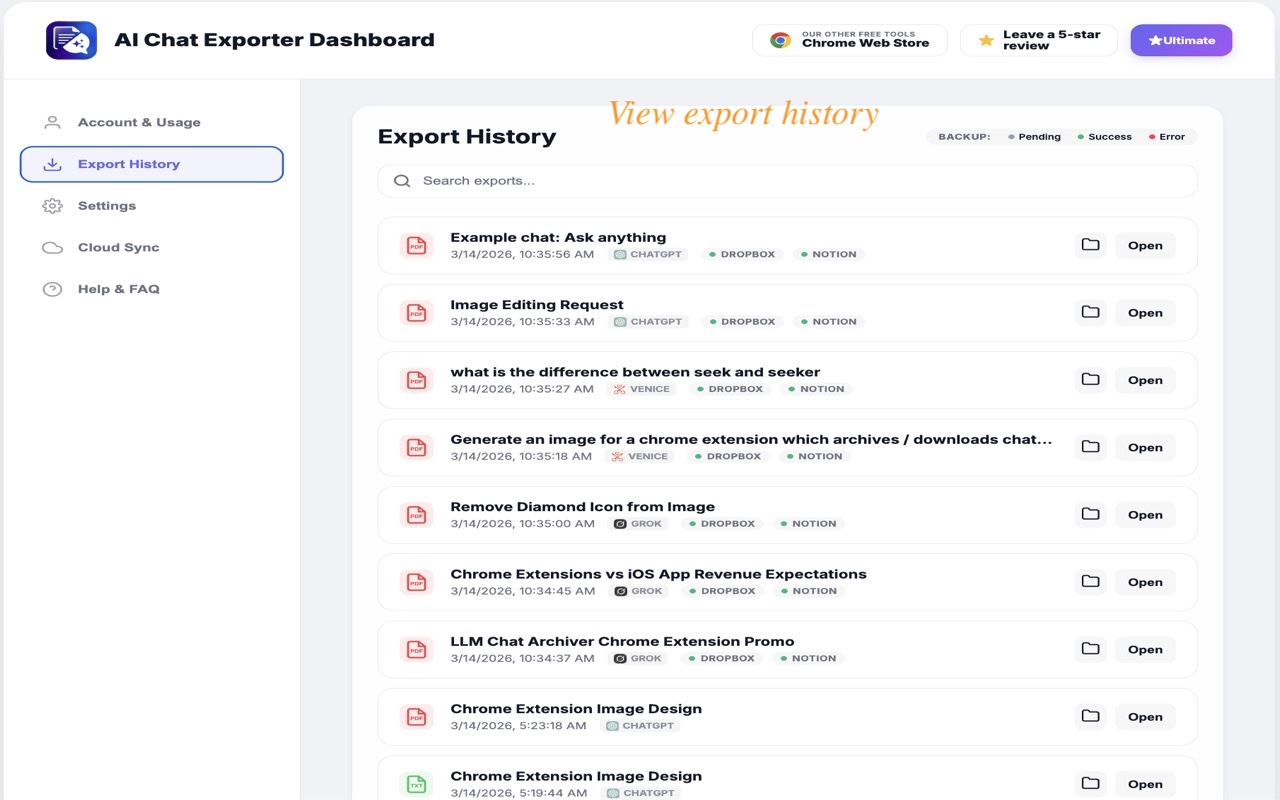Open folder for Chrome Extensions vs iOS export
This screenshot has width=1280, height=800.
pos(1091,582)
